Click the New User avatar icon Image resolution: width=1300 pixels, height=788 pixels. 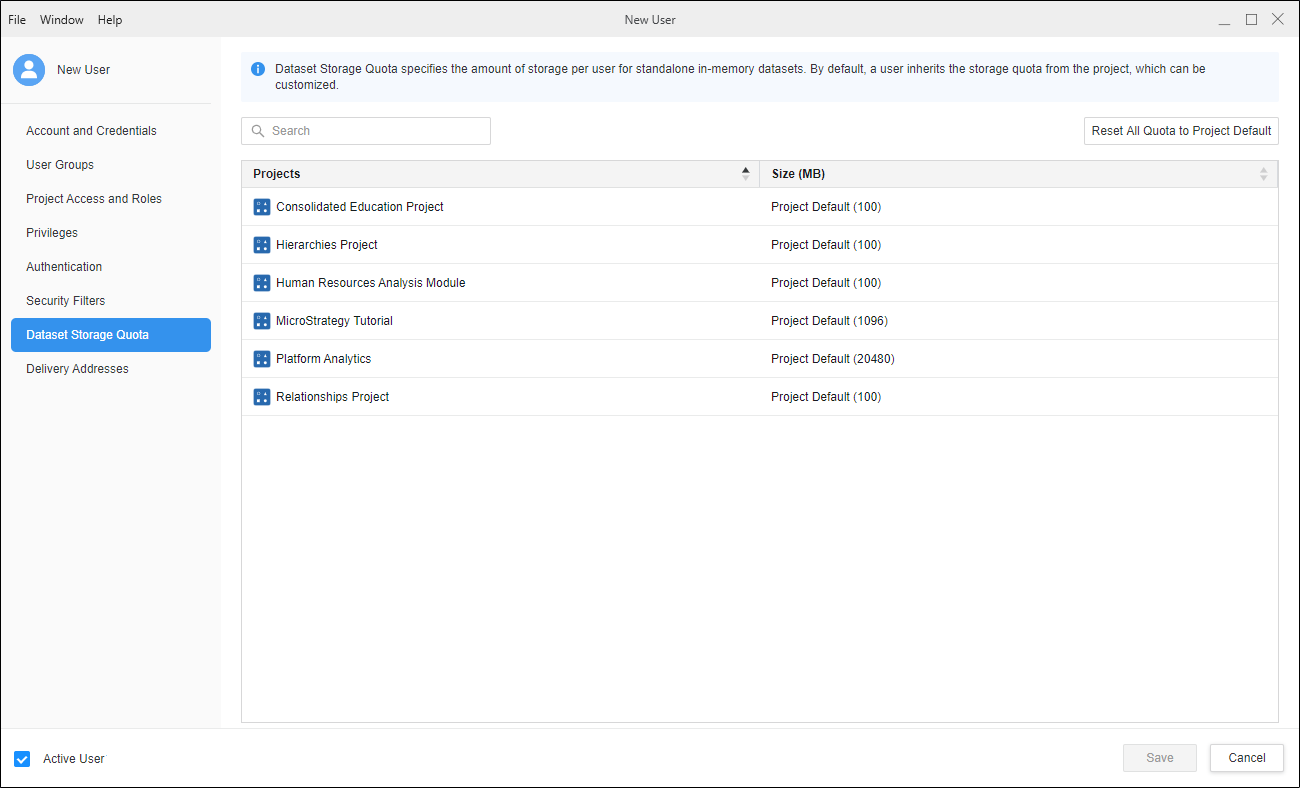[29, 70]
